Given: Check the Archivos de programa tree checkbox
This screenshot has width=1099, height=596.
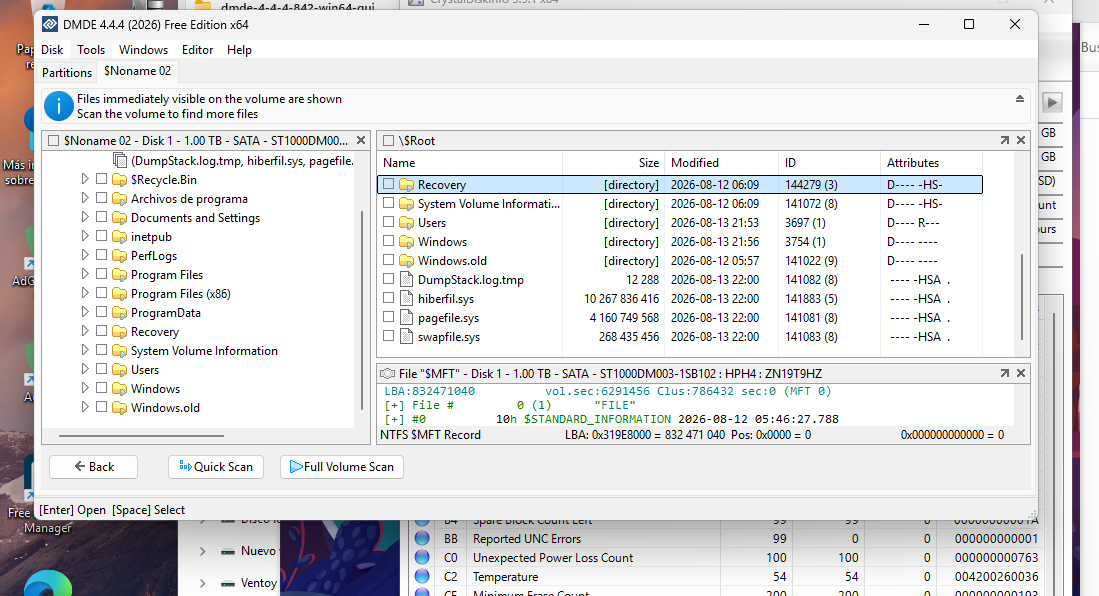Looking at the screenshot, I should coord(102,198).
